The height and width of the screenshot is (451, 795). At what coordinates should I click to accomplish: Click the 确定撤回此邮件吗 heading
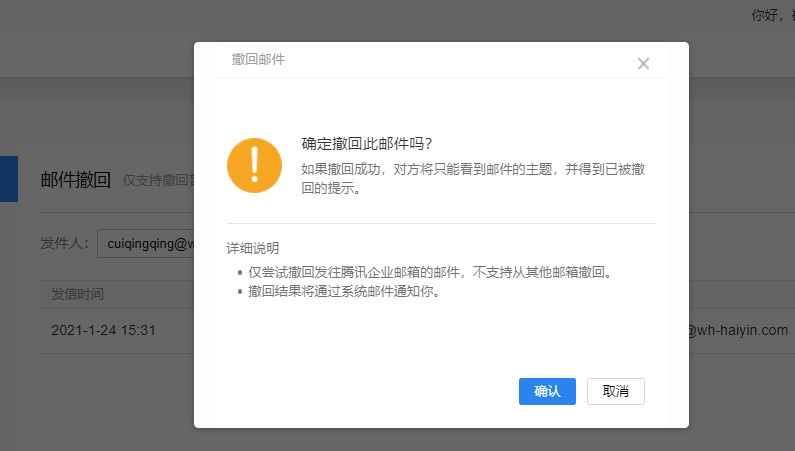(367, 144)
